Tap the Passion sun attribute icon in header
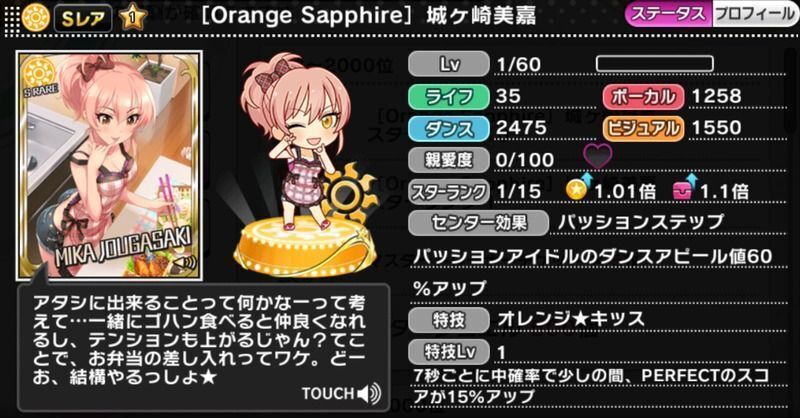800x418 pixels. coord(36,17)
